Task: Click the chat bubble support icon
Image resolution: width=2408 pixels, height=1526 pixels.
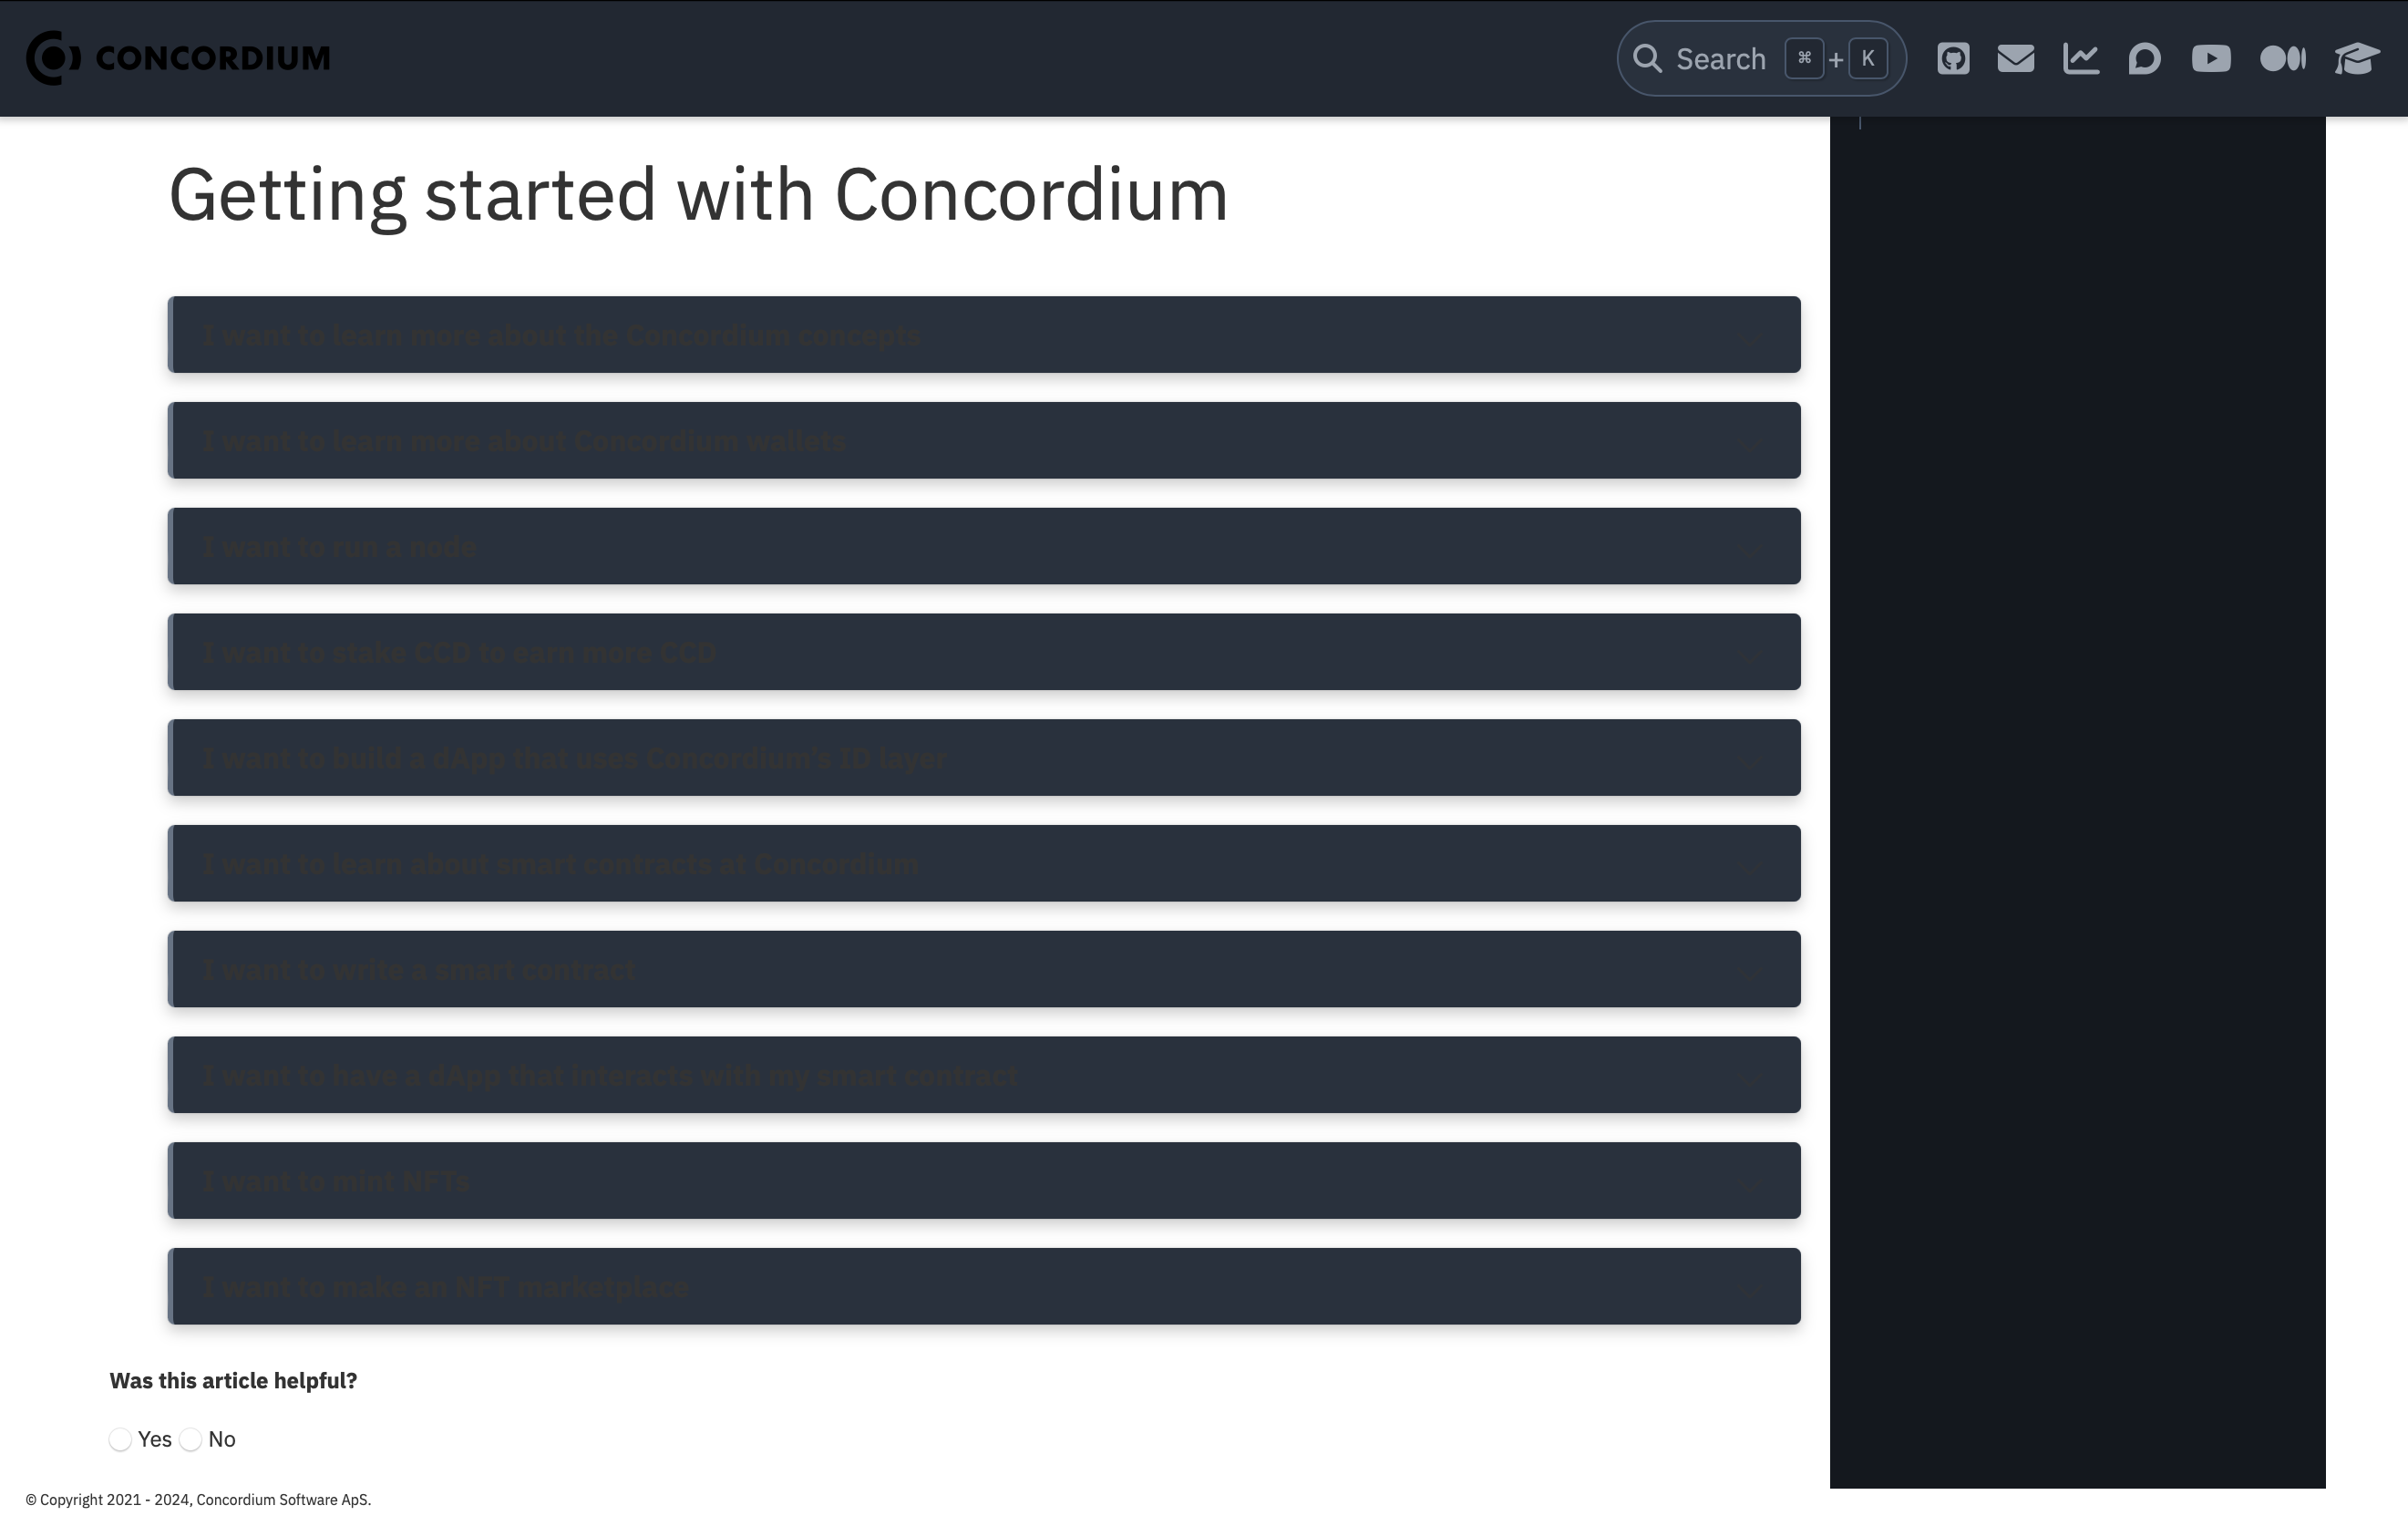Action: coord(2144,59)
